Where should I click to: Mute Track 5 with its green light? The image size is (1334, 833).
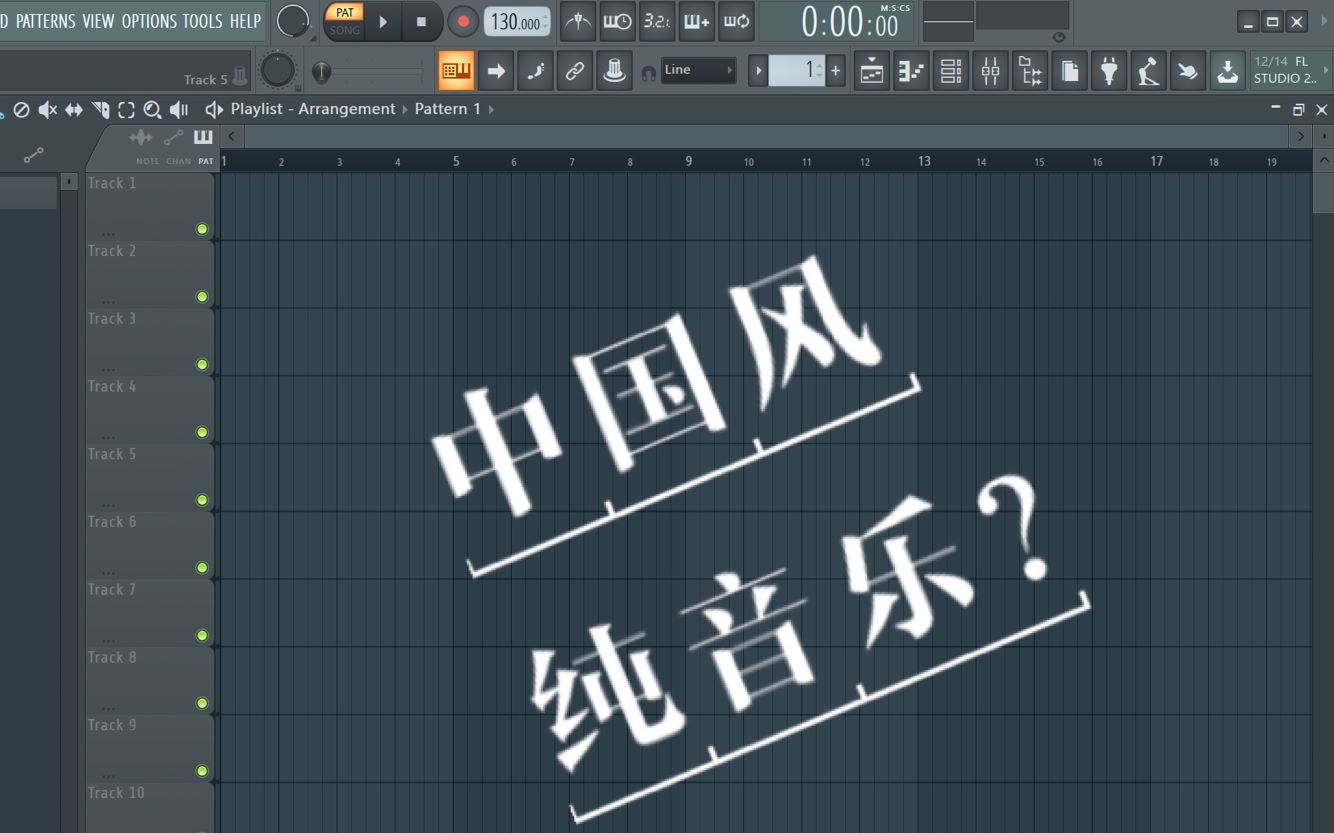point(202,500)
